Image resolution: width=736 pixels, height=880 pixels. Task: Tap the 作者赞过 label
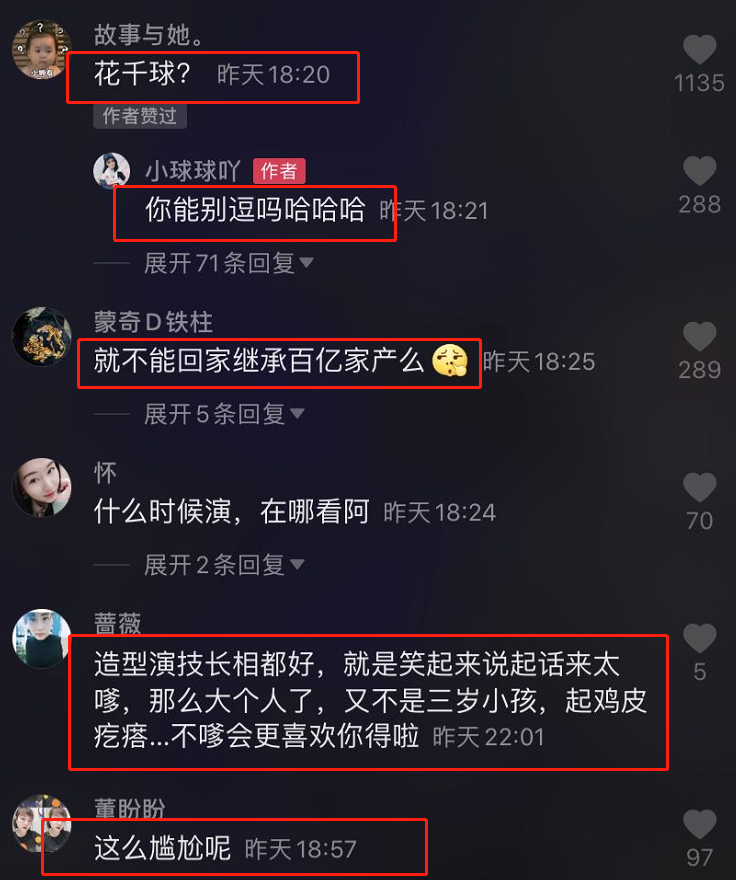[x=140, y=116]
